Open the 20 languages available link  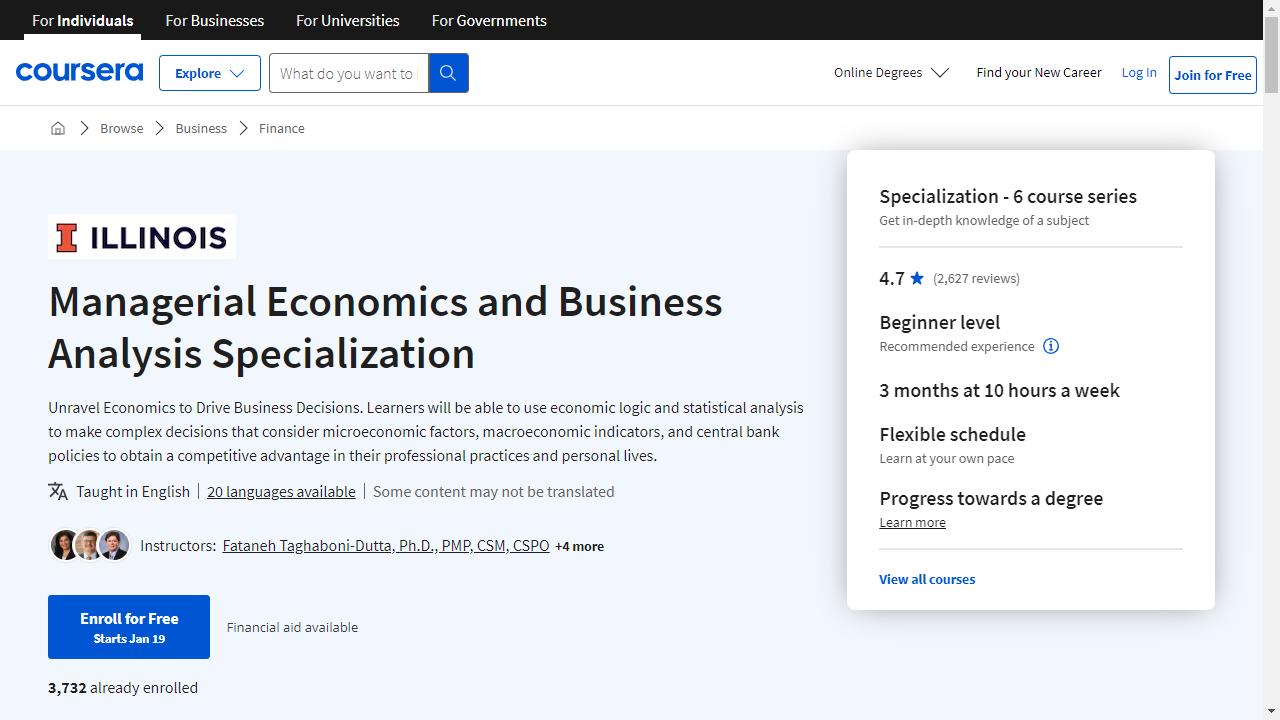[x=281, y=491]
